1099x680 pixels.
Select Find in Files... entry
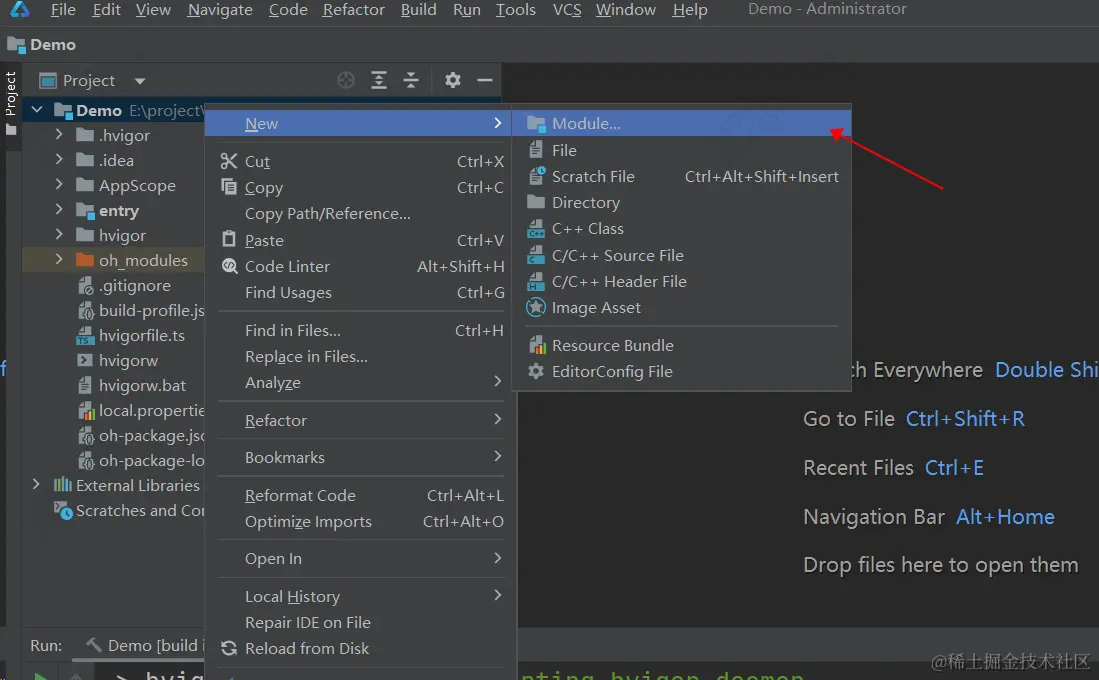tap(360, 330)
